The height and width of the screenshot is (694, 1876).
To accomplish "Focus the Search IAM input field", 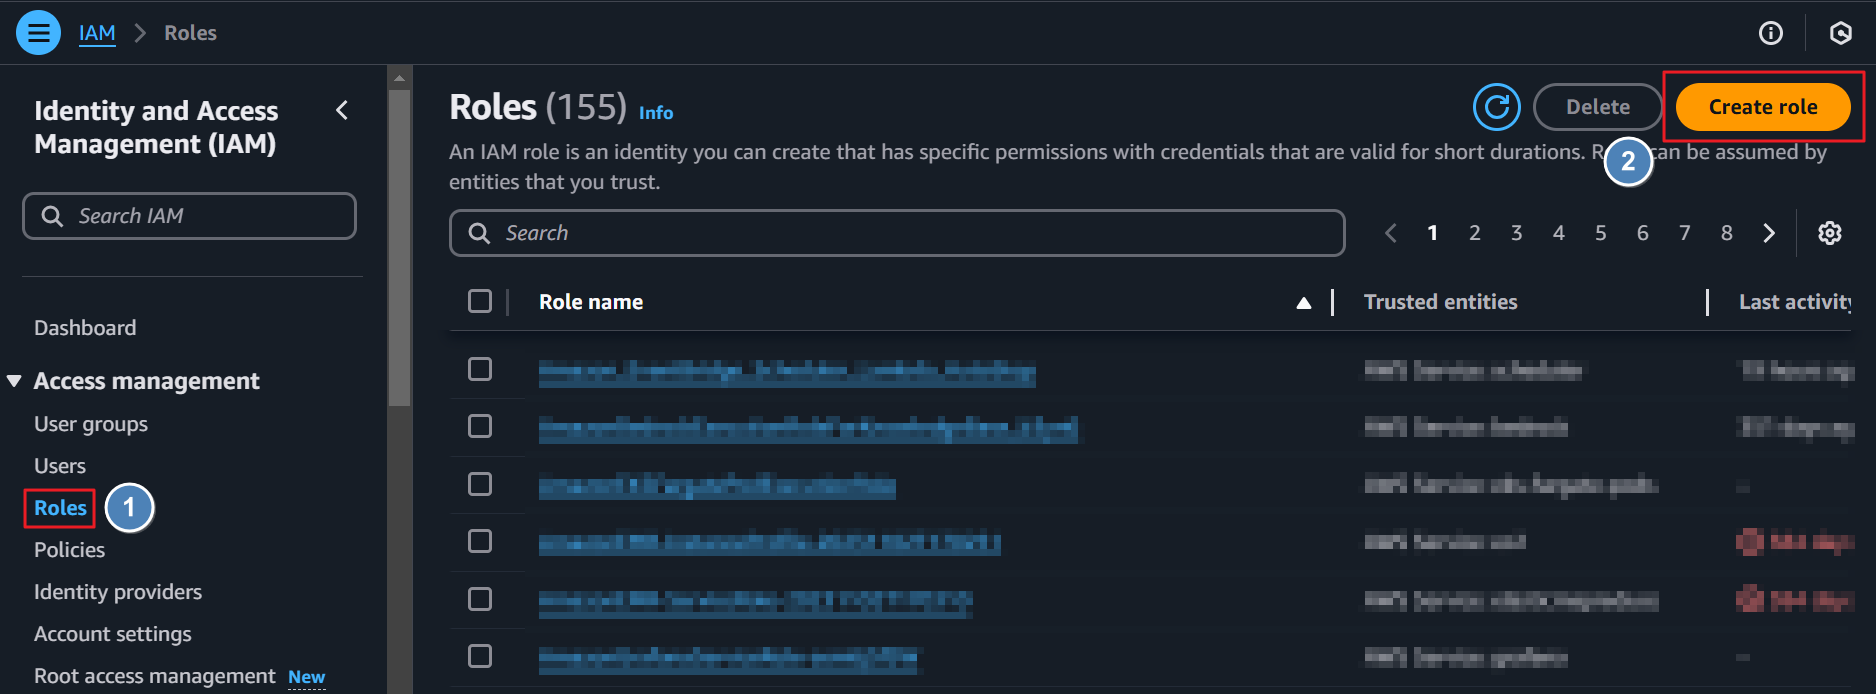I will click(189, 216).
